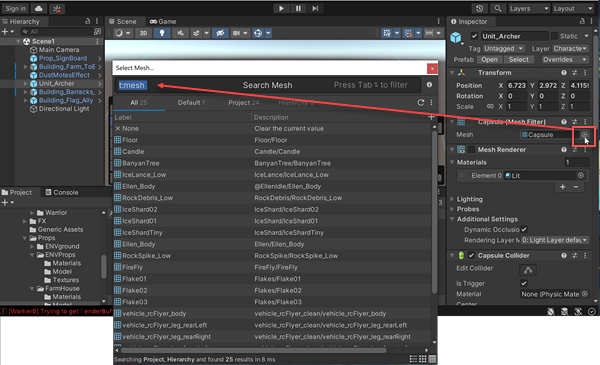Click the Open prefab button

pyautogui.click(x=489, y=60)
